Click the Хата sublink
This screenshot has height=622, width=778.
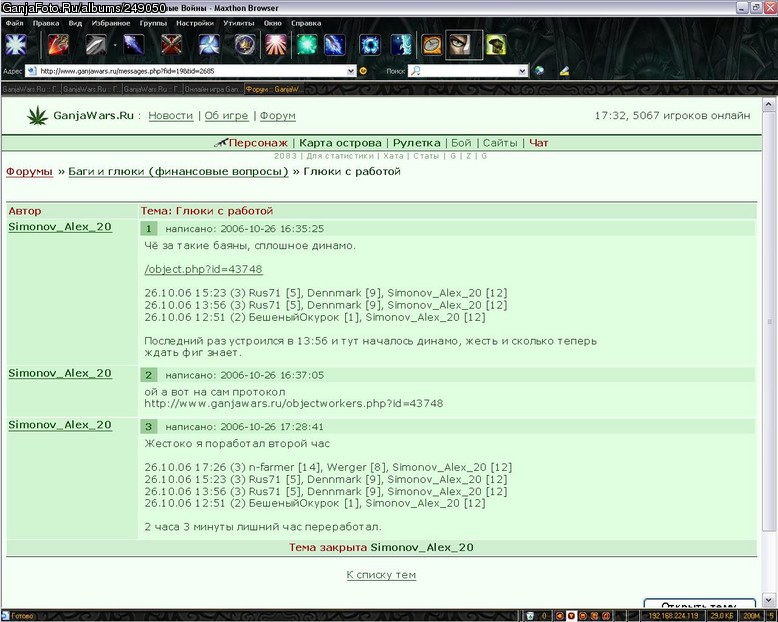coord(393,156)
